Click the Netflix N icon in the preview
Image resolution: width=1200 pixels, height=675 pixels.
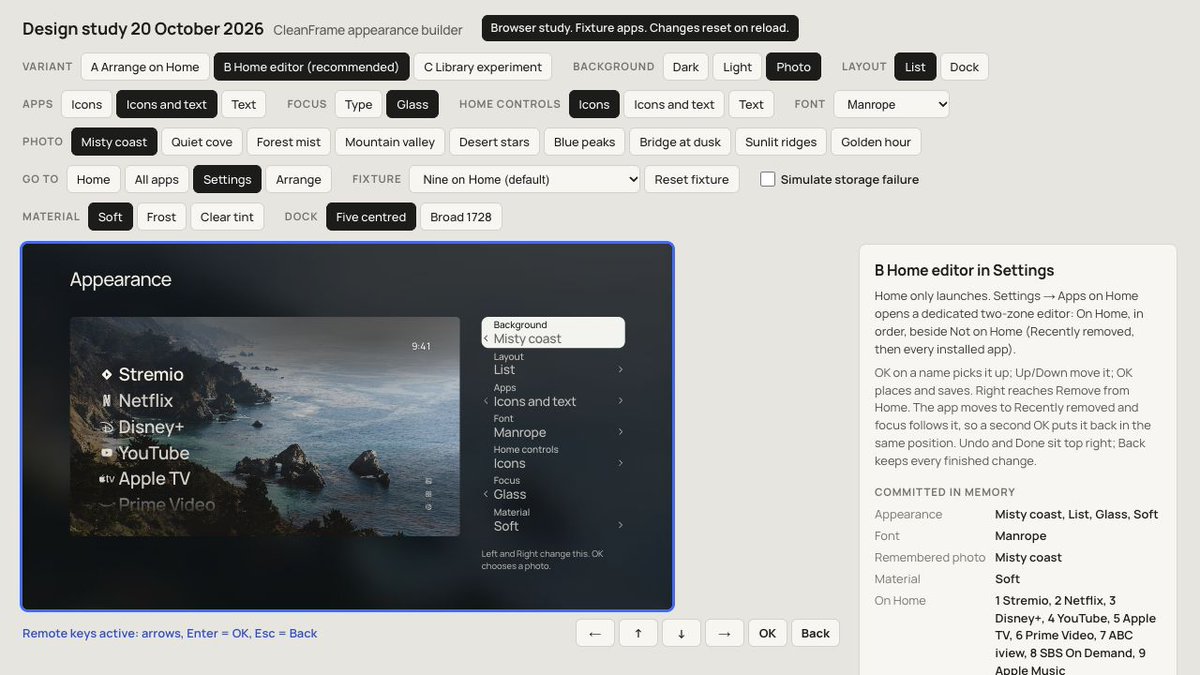(106, 401)
